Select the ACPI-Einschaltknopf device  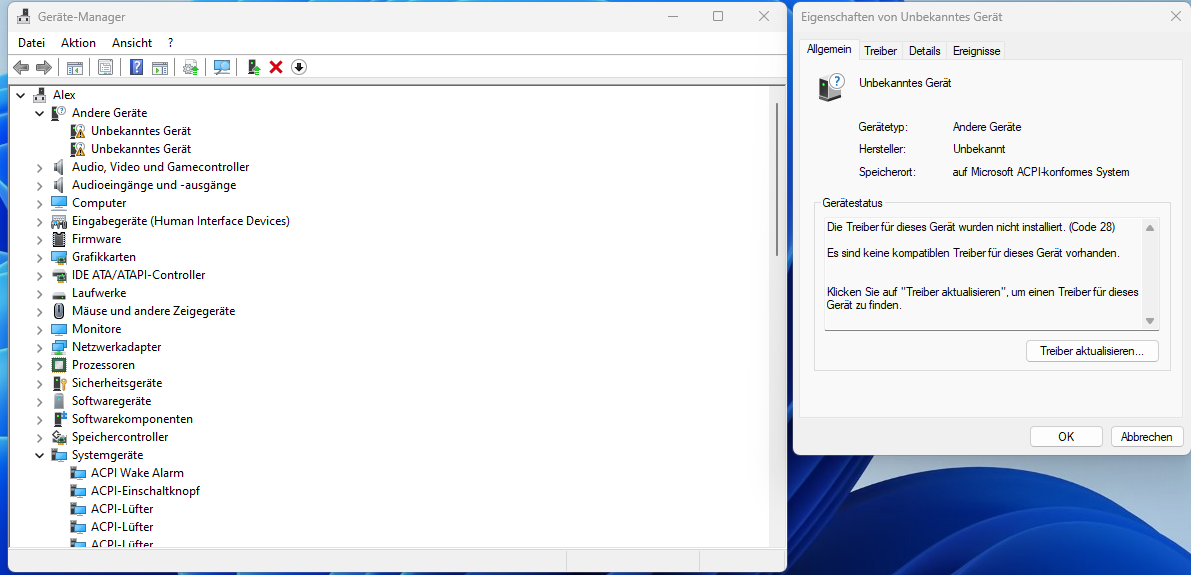145,491
